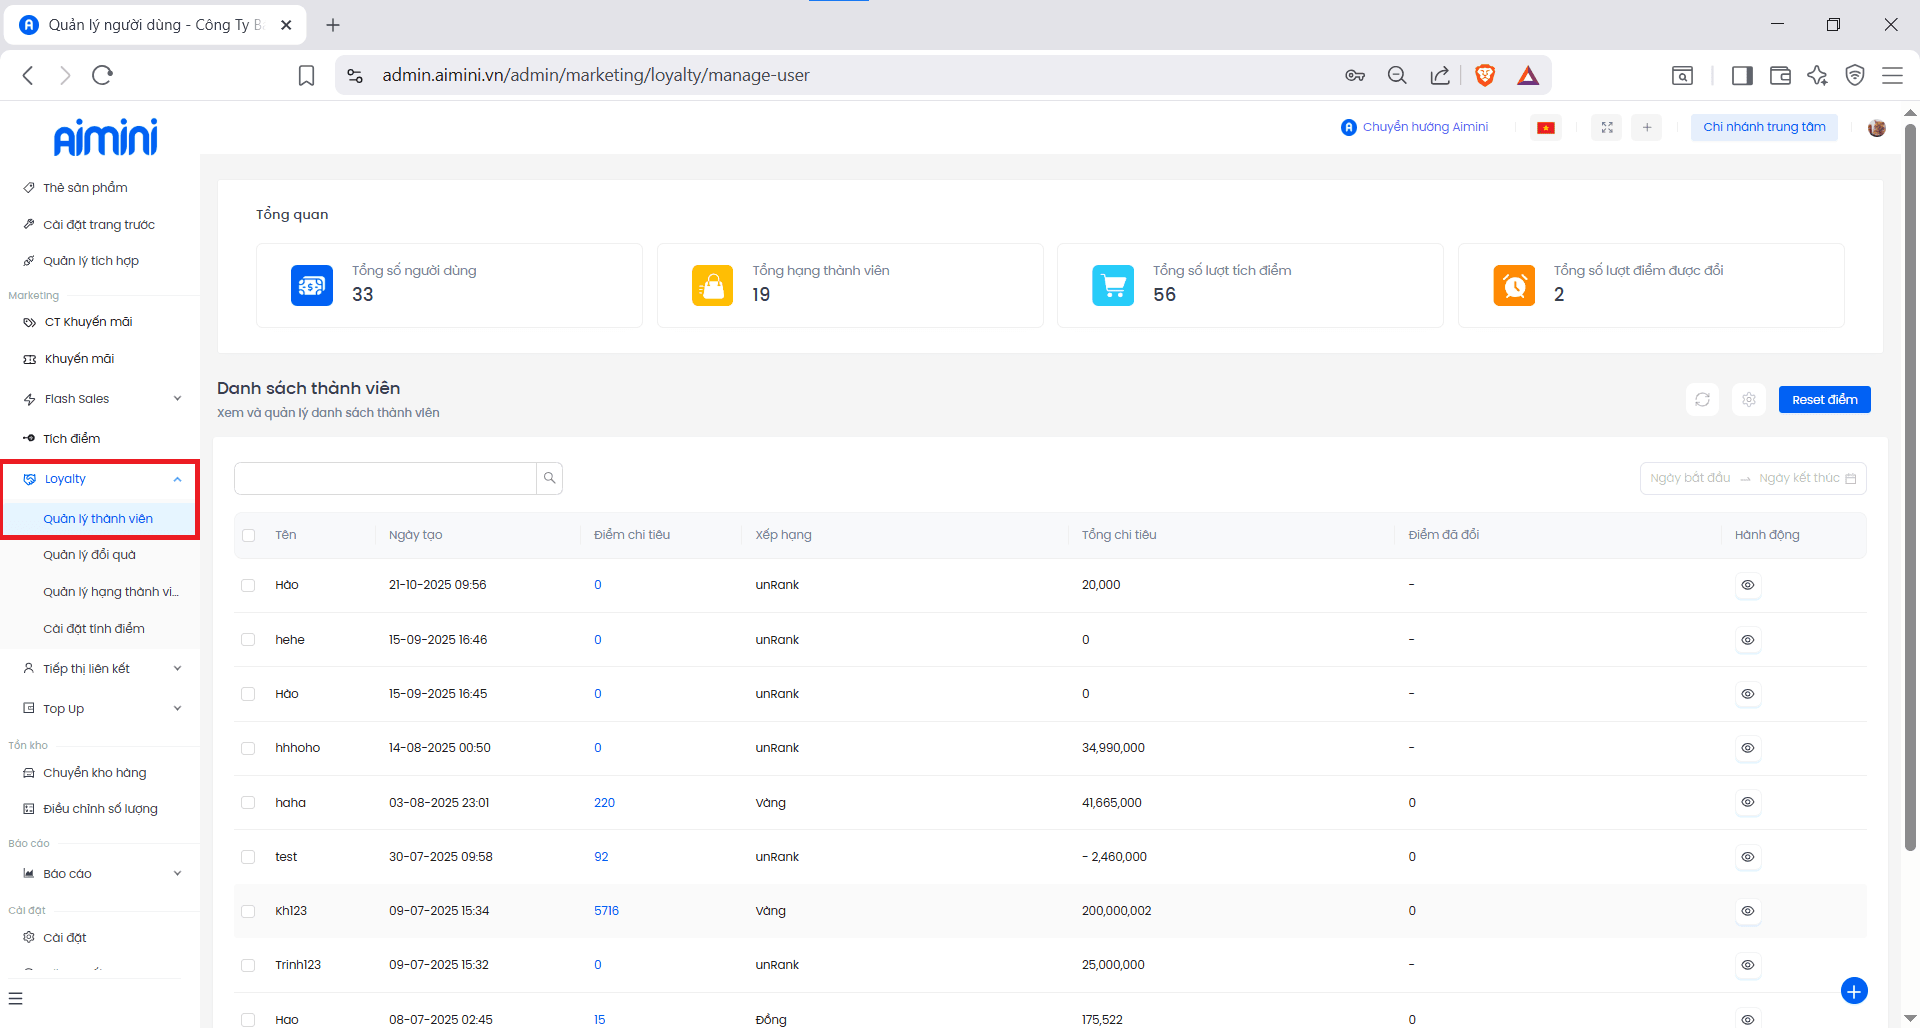Open the user avatar in header
This screenshot has height=1028, width=1920.
tap(1876, 128)
